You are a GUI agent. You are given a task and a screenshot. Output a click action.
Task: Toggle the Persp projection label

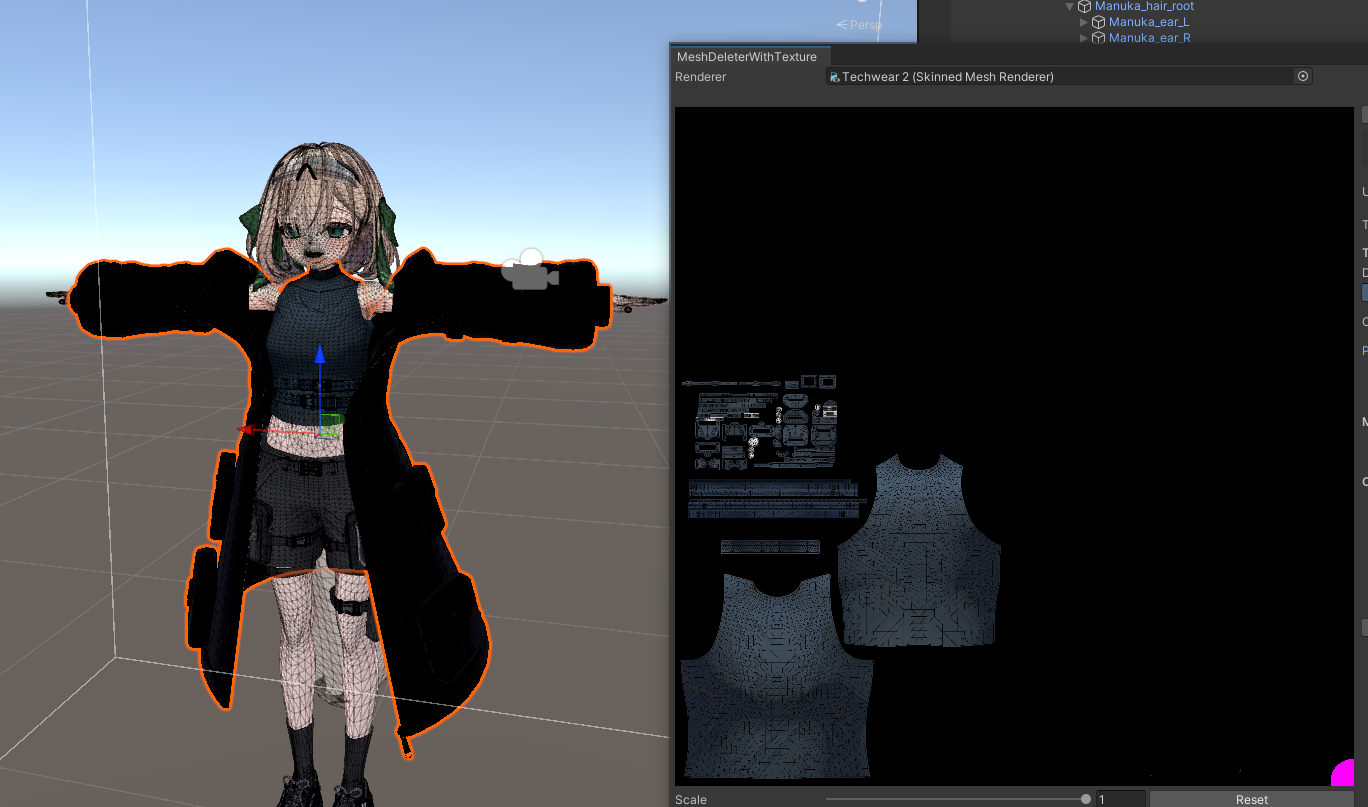pos(860,24)
